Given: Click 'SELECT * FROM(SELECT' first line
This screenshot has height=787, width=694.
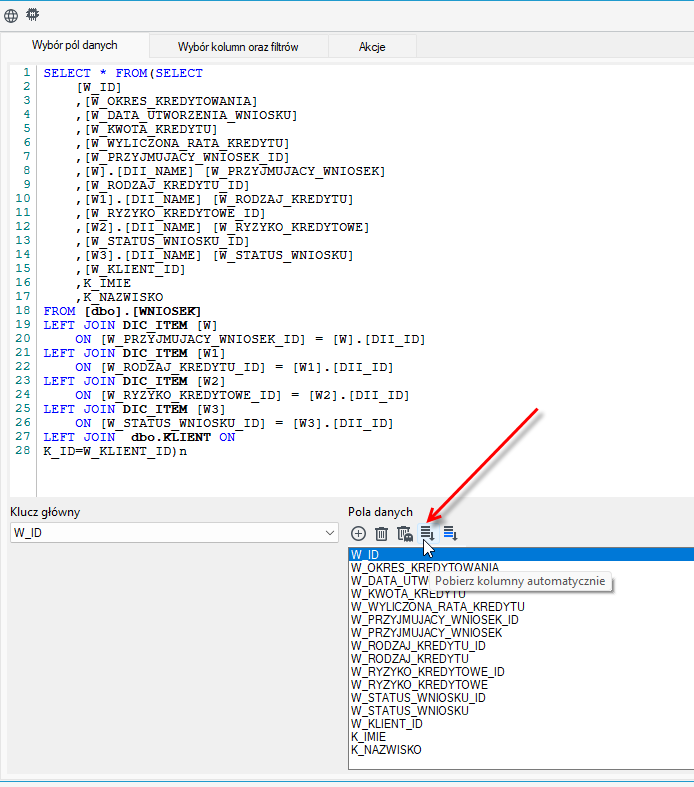Looking at the screenshot, I should pos(123,73).
